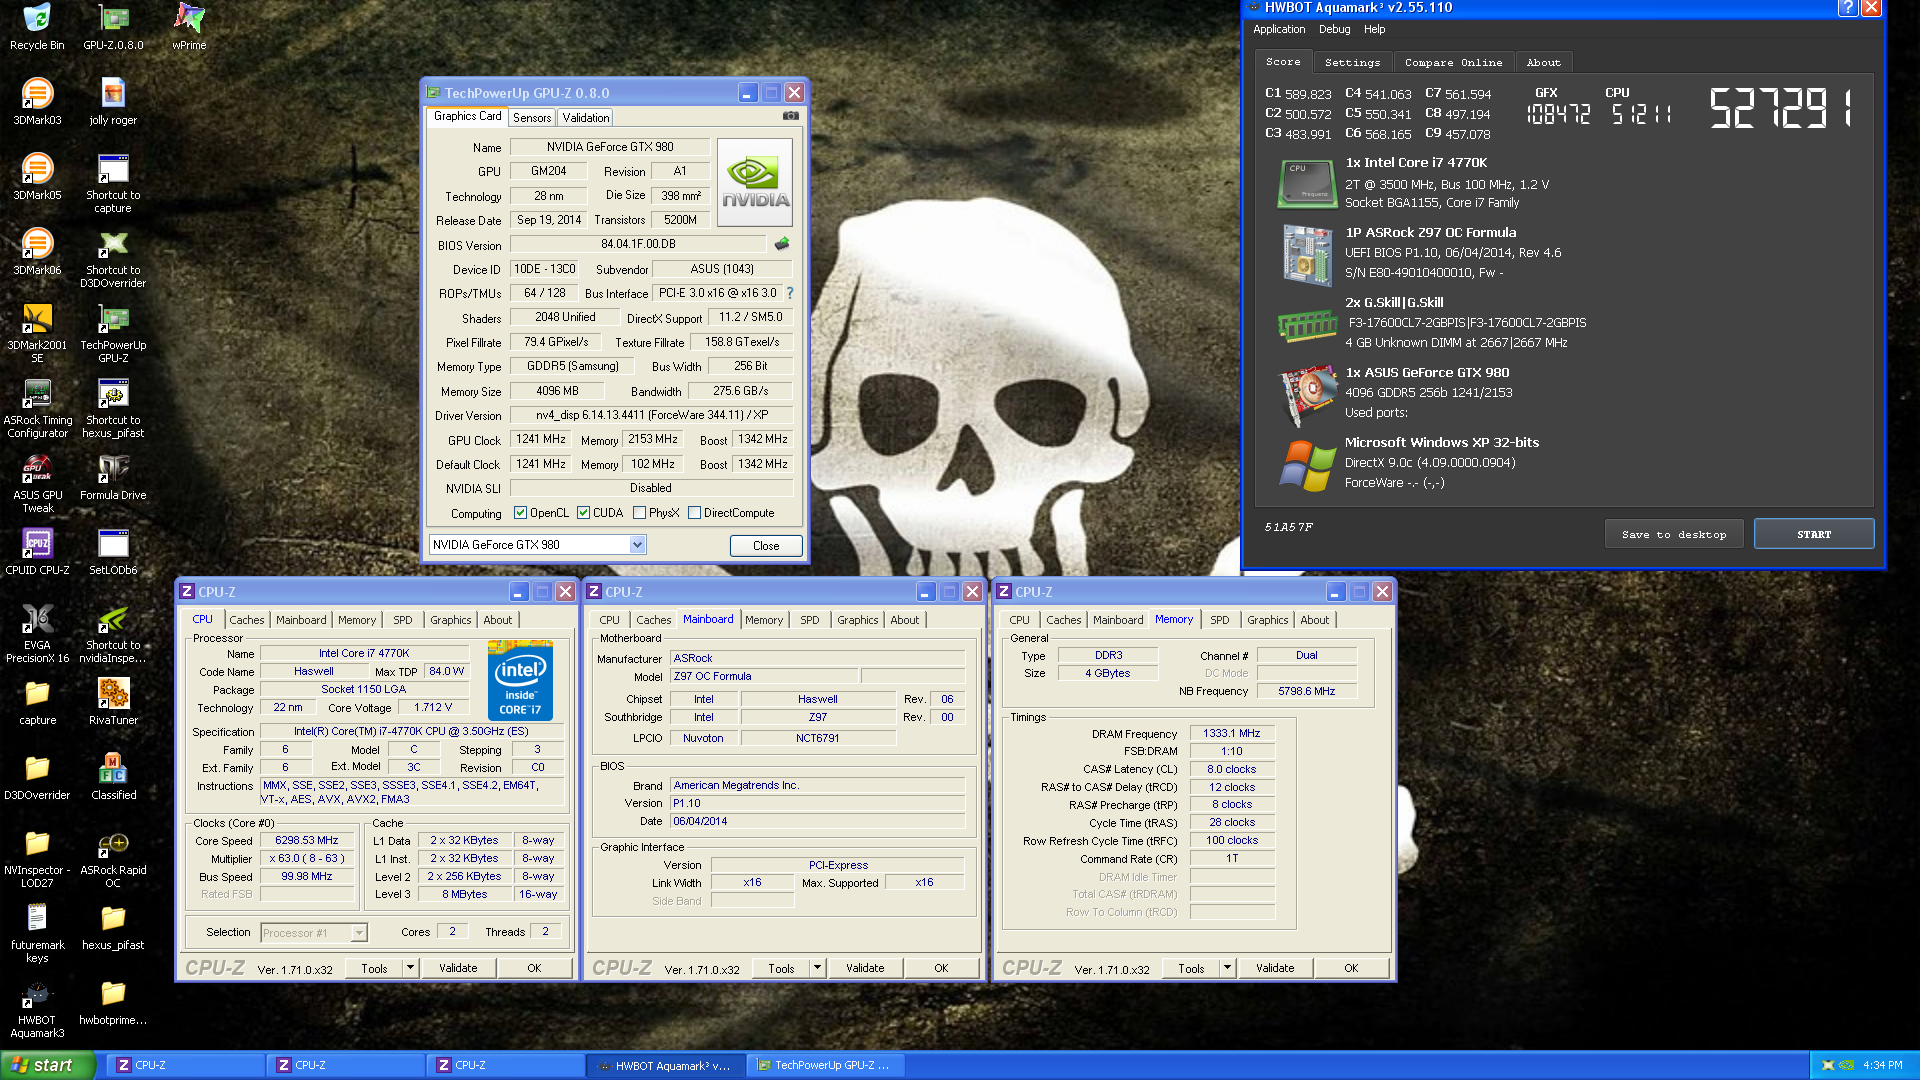Image resolution: width=1920 pixels, height=1080 pixels.
Task: Open the Recycle Bin desktop icon
Action: [37, 27]
